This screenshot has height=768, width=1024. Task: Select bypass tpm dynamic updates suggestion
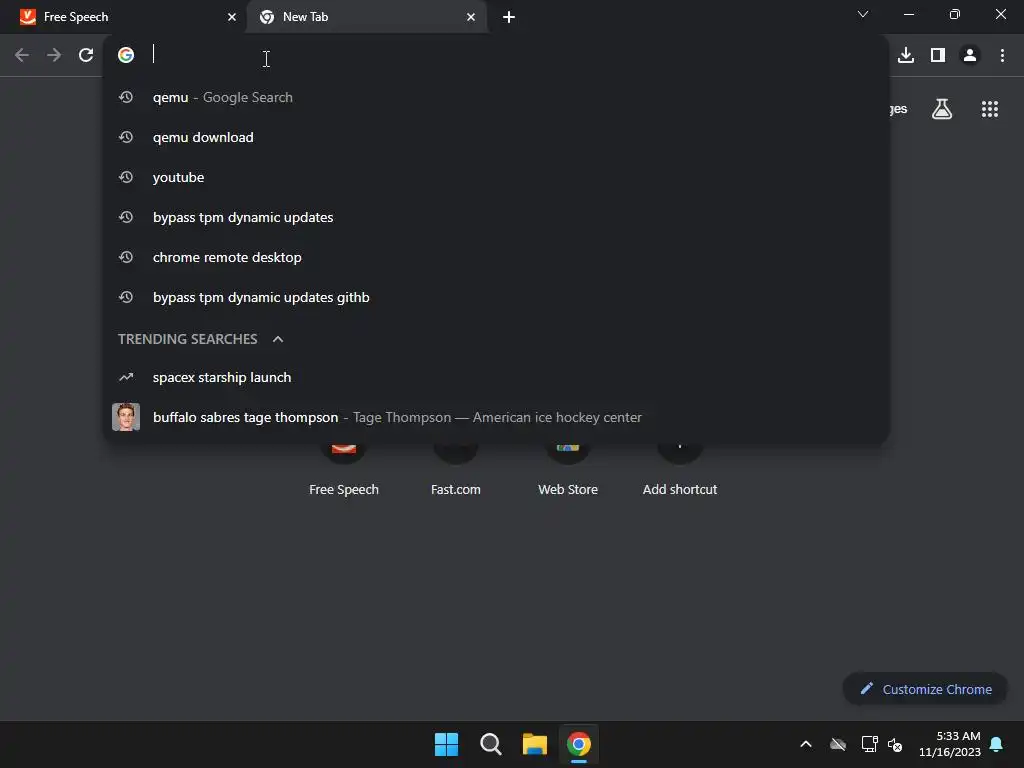[496, 217]
